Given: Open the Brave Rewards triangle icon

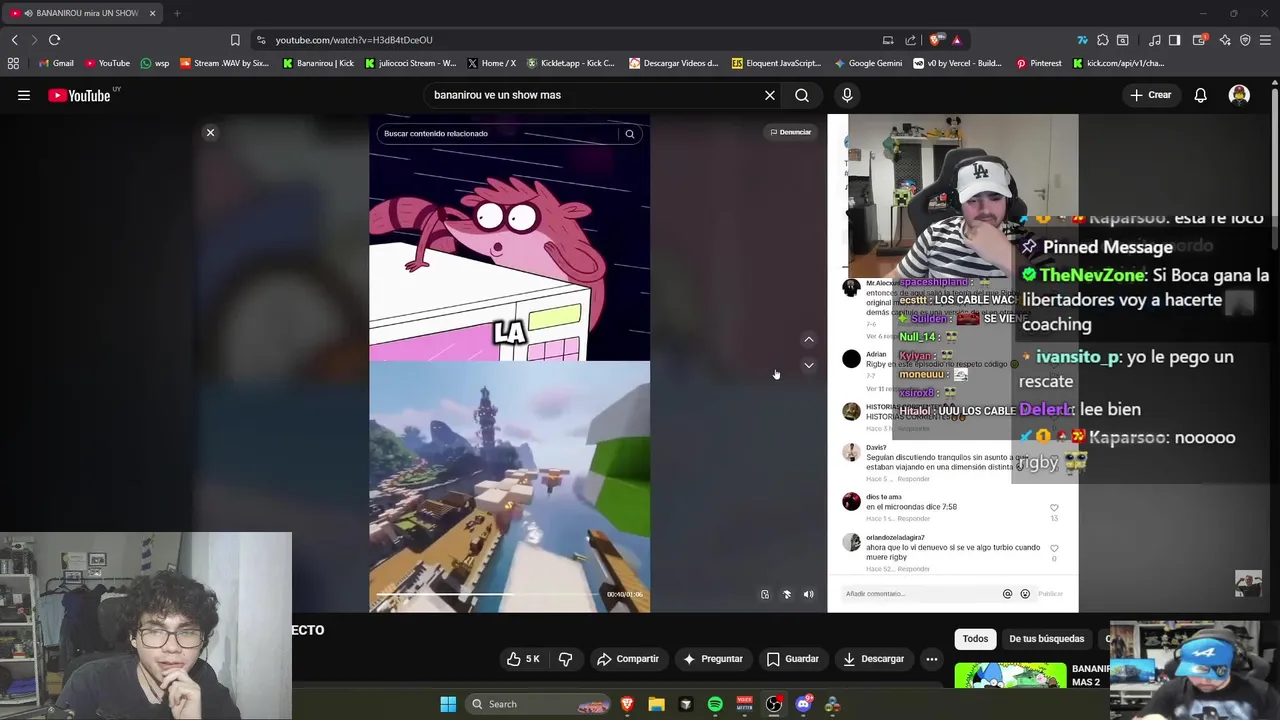Looking at the screenshot, I should [957, 40].
